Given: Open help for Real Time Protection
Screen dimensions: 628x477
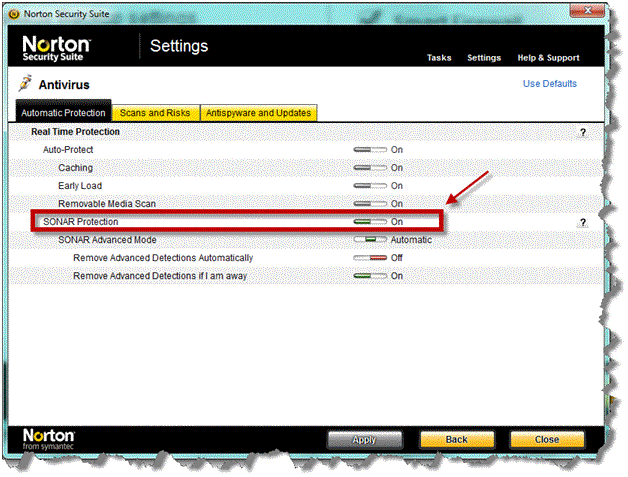Looking at the screenshot, I should pos(583,132).
